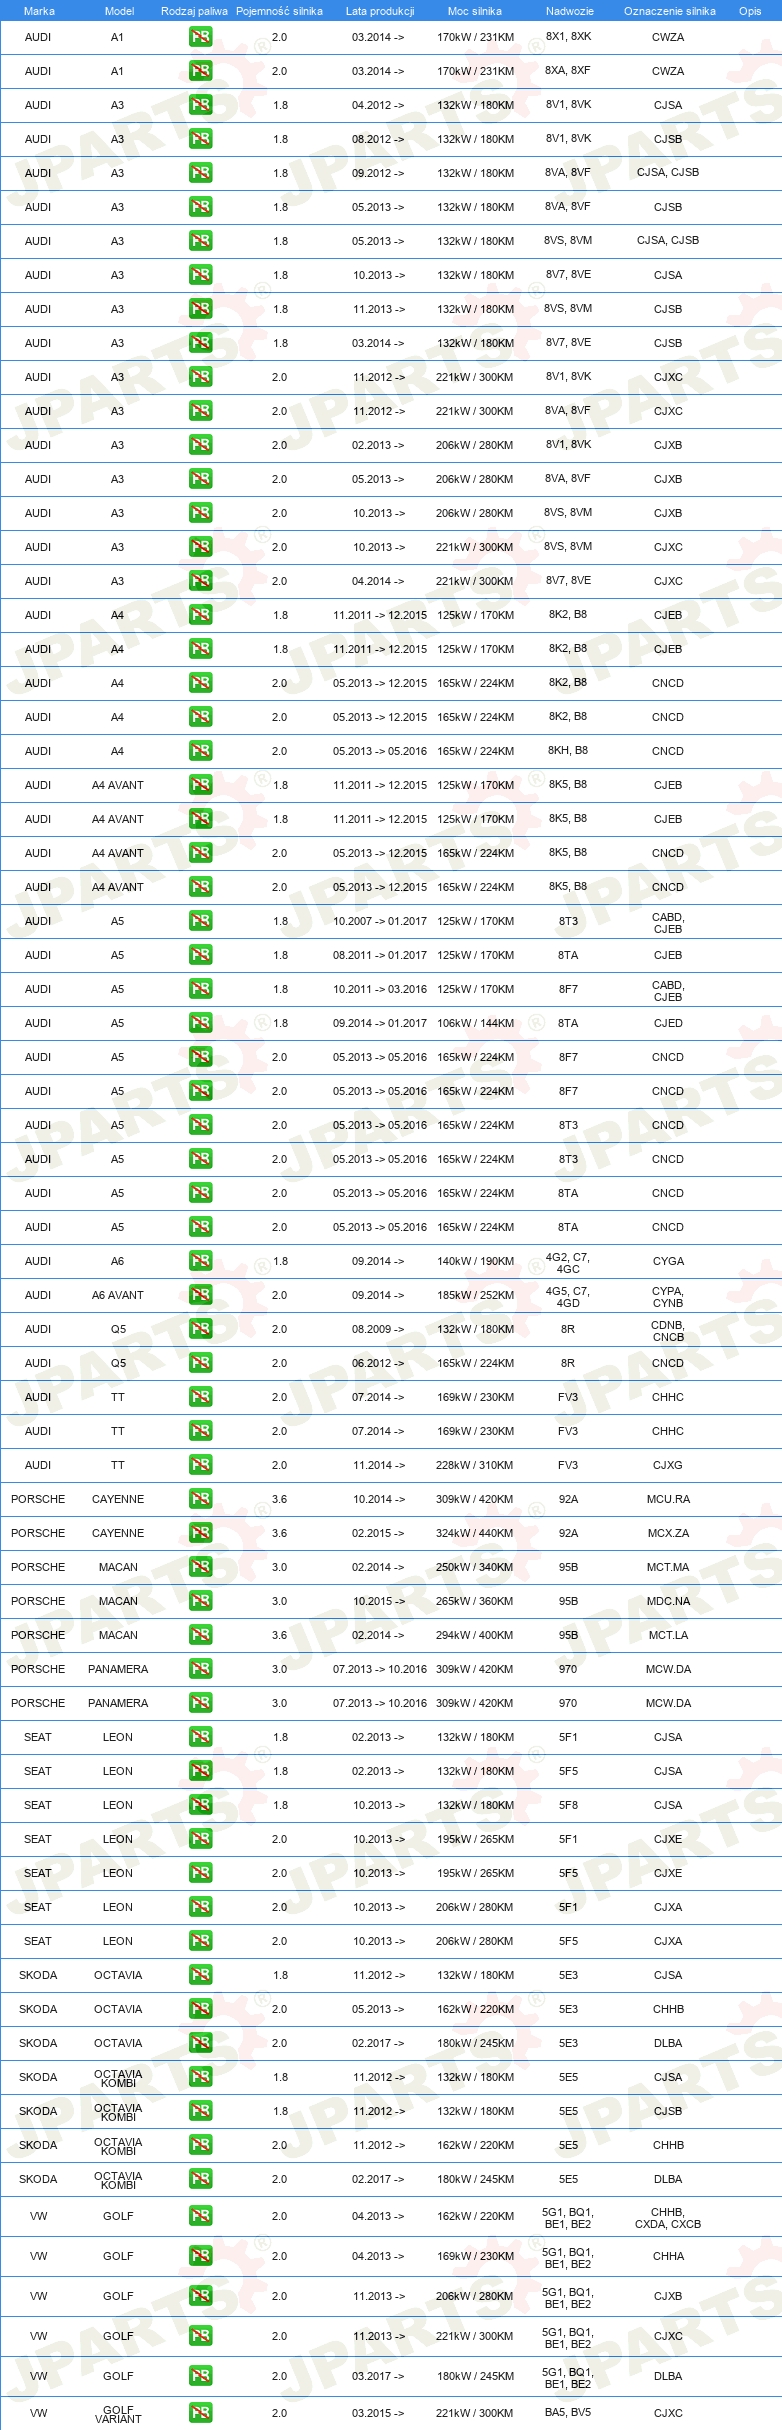
Task: Click fuel icon in AUDI A1 8XA, 8XF row
Action: 200,71
